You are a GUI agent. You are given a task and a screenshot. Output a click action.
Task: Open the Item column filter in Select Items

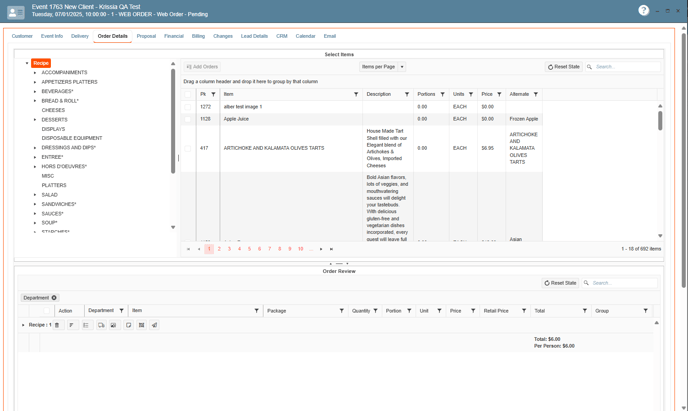click(356, 94)
